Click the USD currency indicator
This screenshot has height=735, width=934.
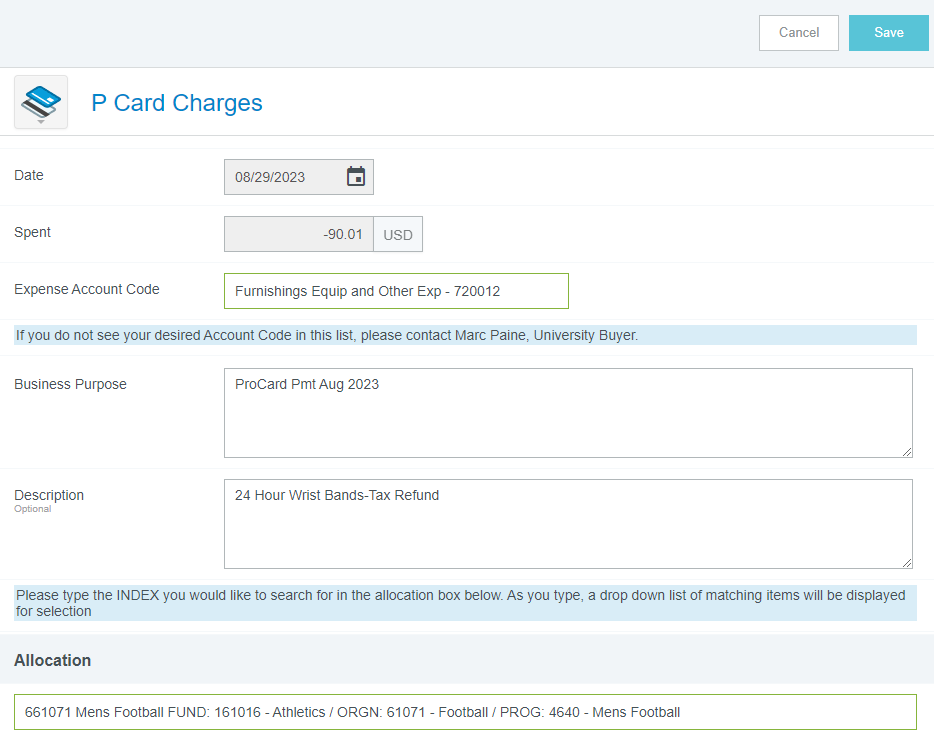pyautogui.click(x=398, y=235)
